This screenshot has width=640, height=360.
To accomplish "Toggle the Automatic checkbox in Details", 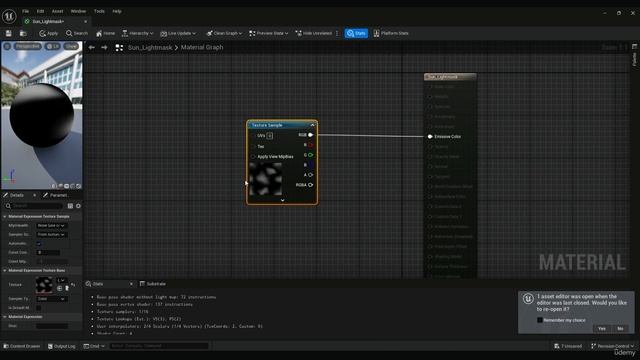I will click(x=39, y=244).
